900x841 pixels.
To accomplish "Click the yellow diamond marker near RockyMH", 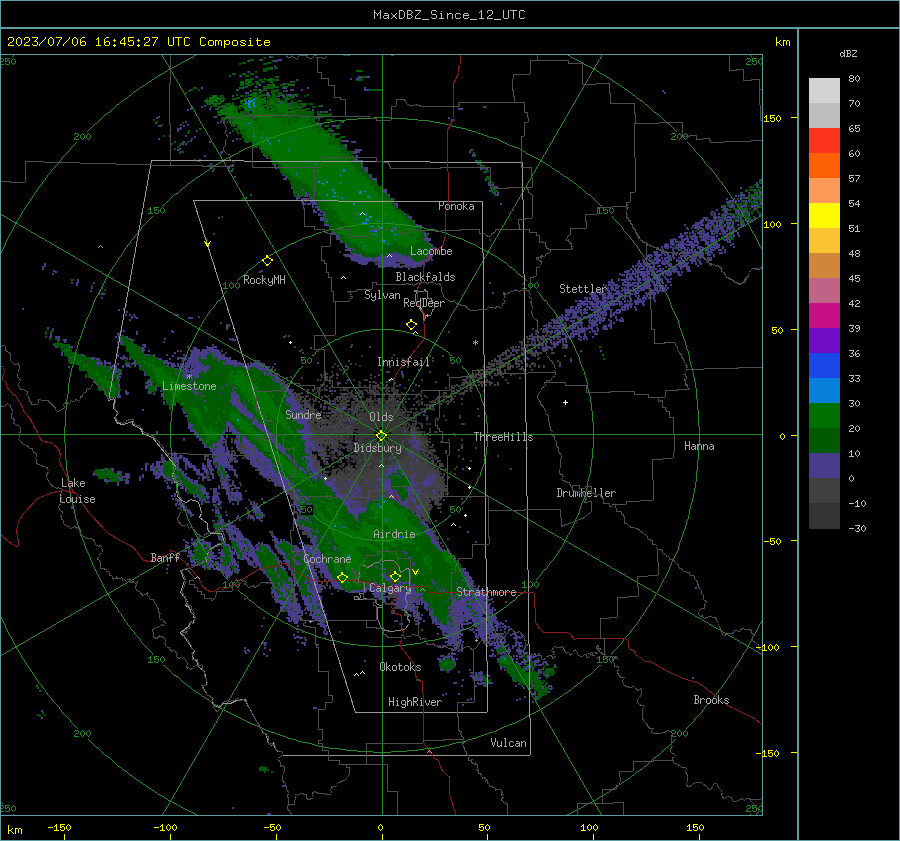I will [x=267, y=261].
